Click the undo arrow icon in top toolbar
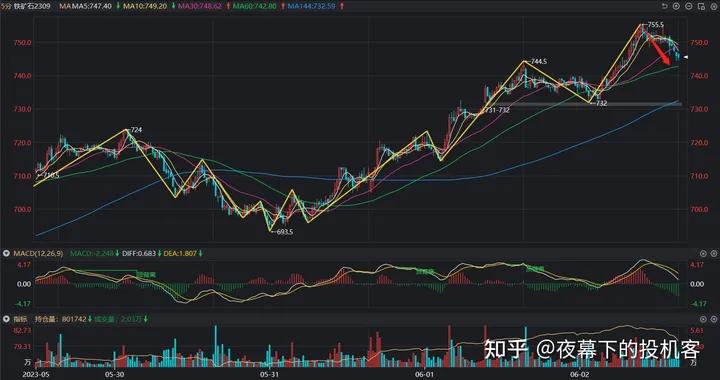Screen dimensions: 720x380 [x=664, y=6]
